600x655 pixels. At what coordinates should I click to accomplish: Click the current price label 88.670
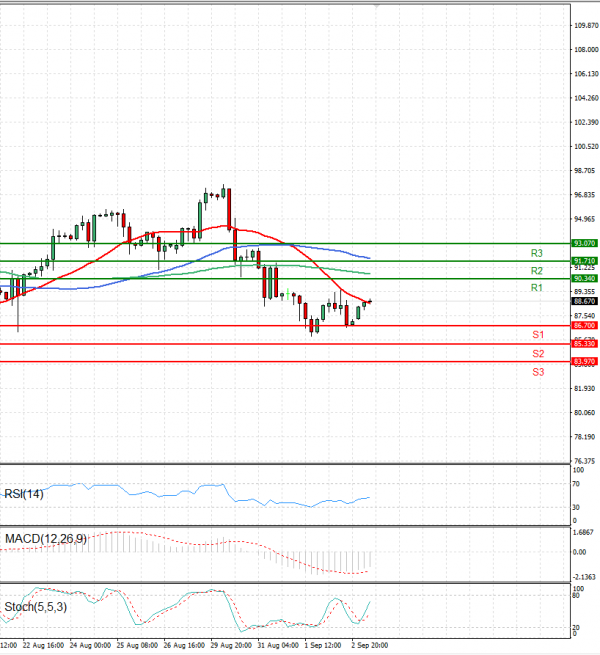pos(585,301)
